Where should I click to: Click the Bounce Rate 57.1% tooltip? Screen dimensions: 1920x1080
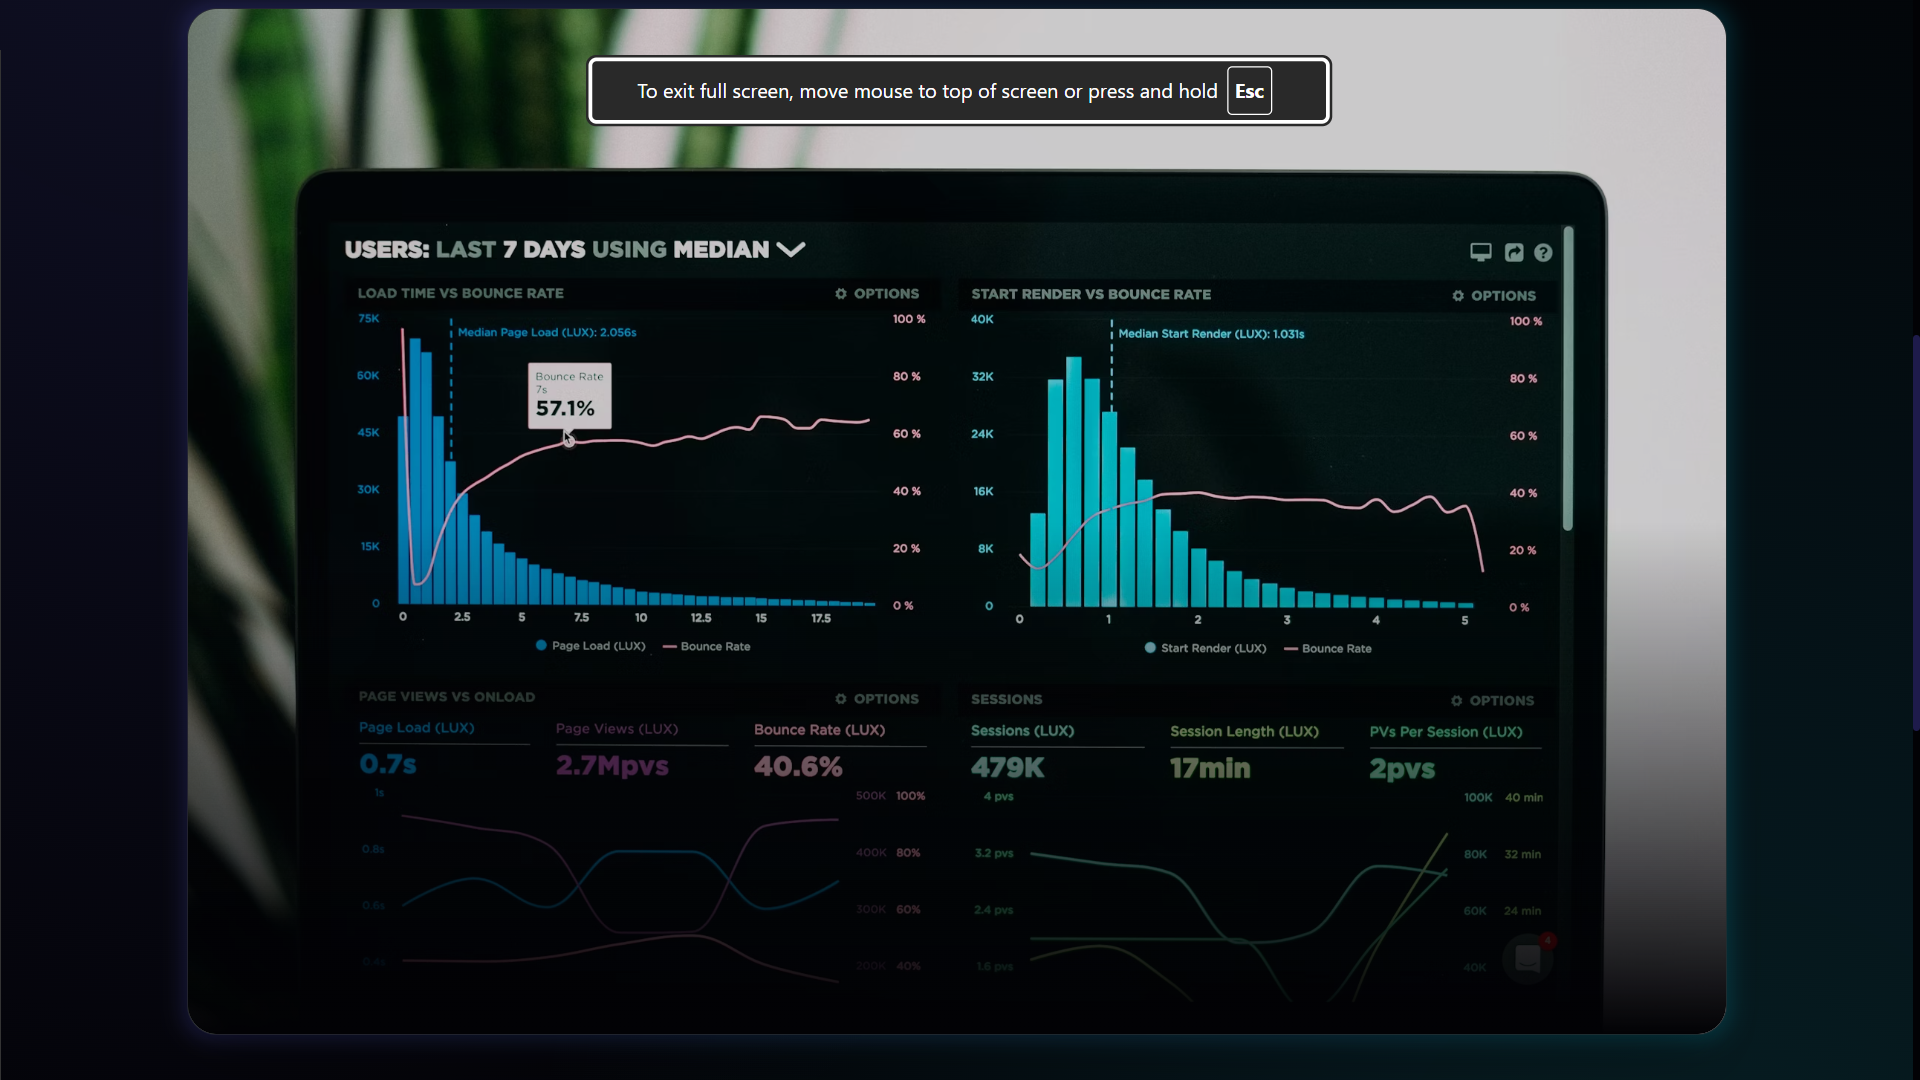tap(569, 396)
